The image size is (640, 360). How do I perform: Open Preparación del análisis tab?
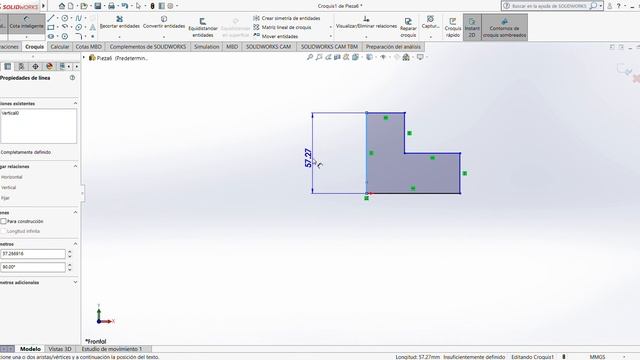point(393,47)
